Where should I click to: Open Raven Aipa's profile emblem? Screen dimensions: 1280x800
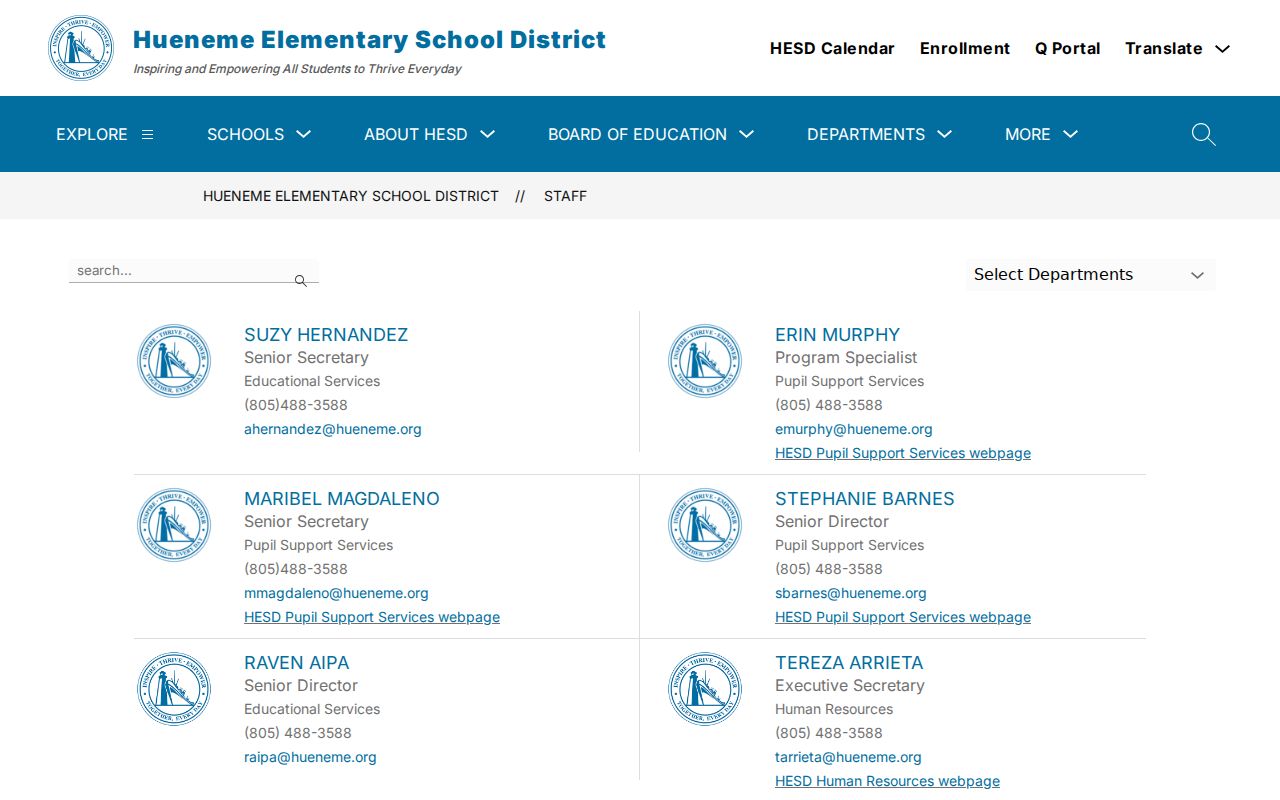click(174, 689)
